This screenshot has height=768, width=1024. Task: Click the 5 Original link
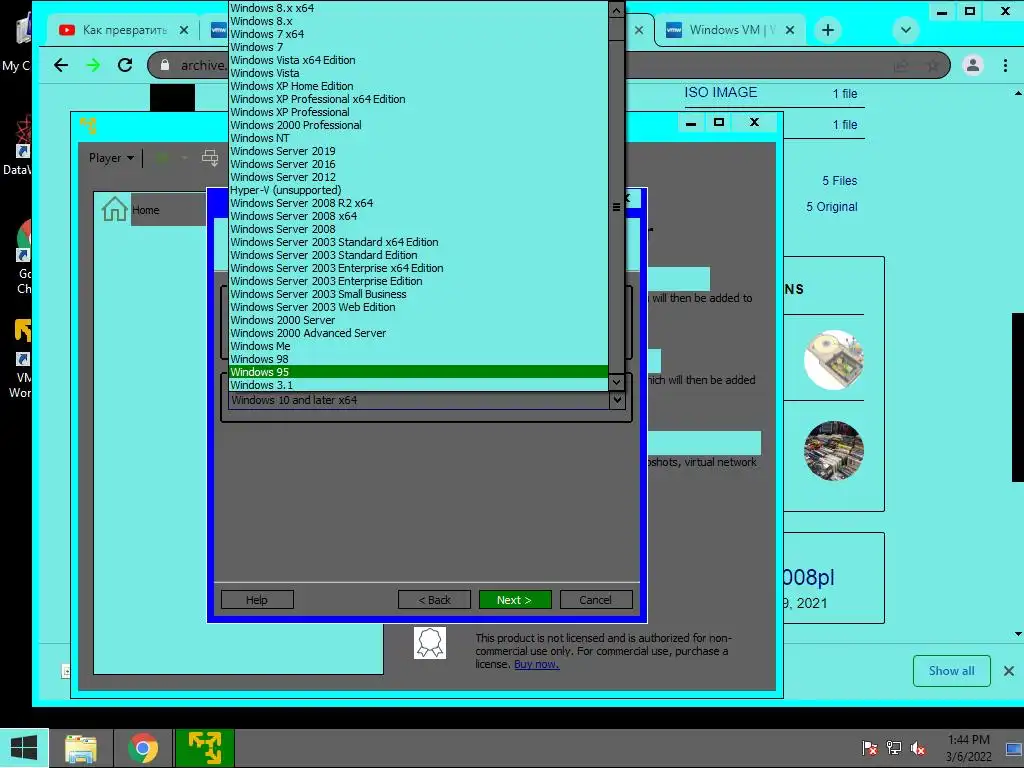pos(831,206)
